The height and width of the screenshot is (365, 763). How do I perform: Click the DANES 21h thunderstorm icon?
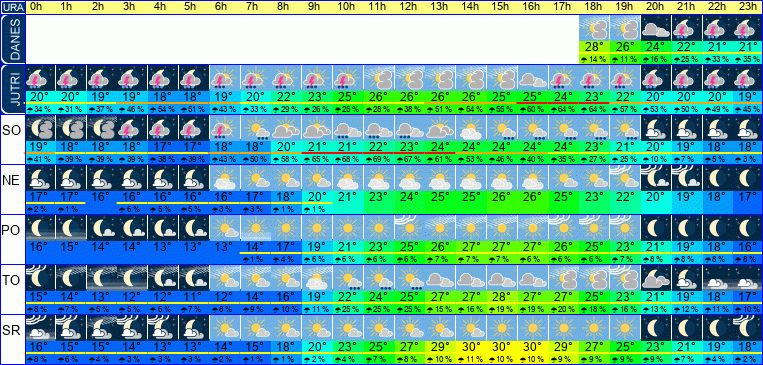[x=686, y=29]
